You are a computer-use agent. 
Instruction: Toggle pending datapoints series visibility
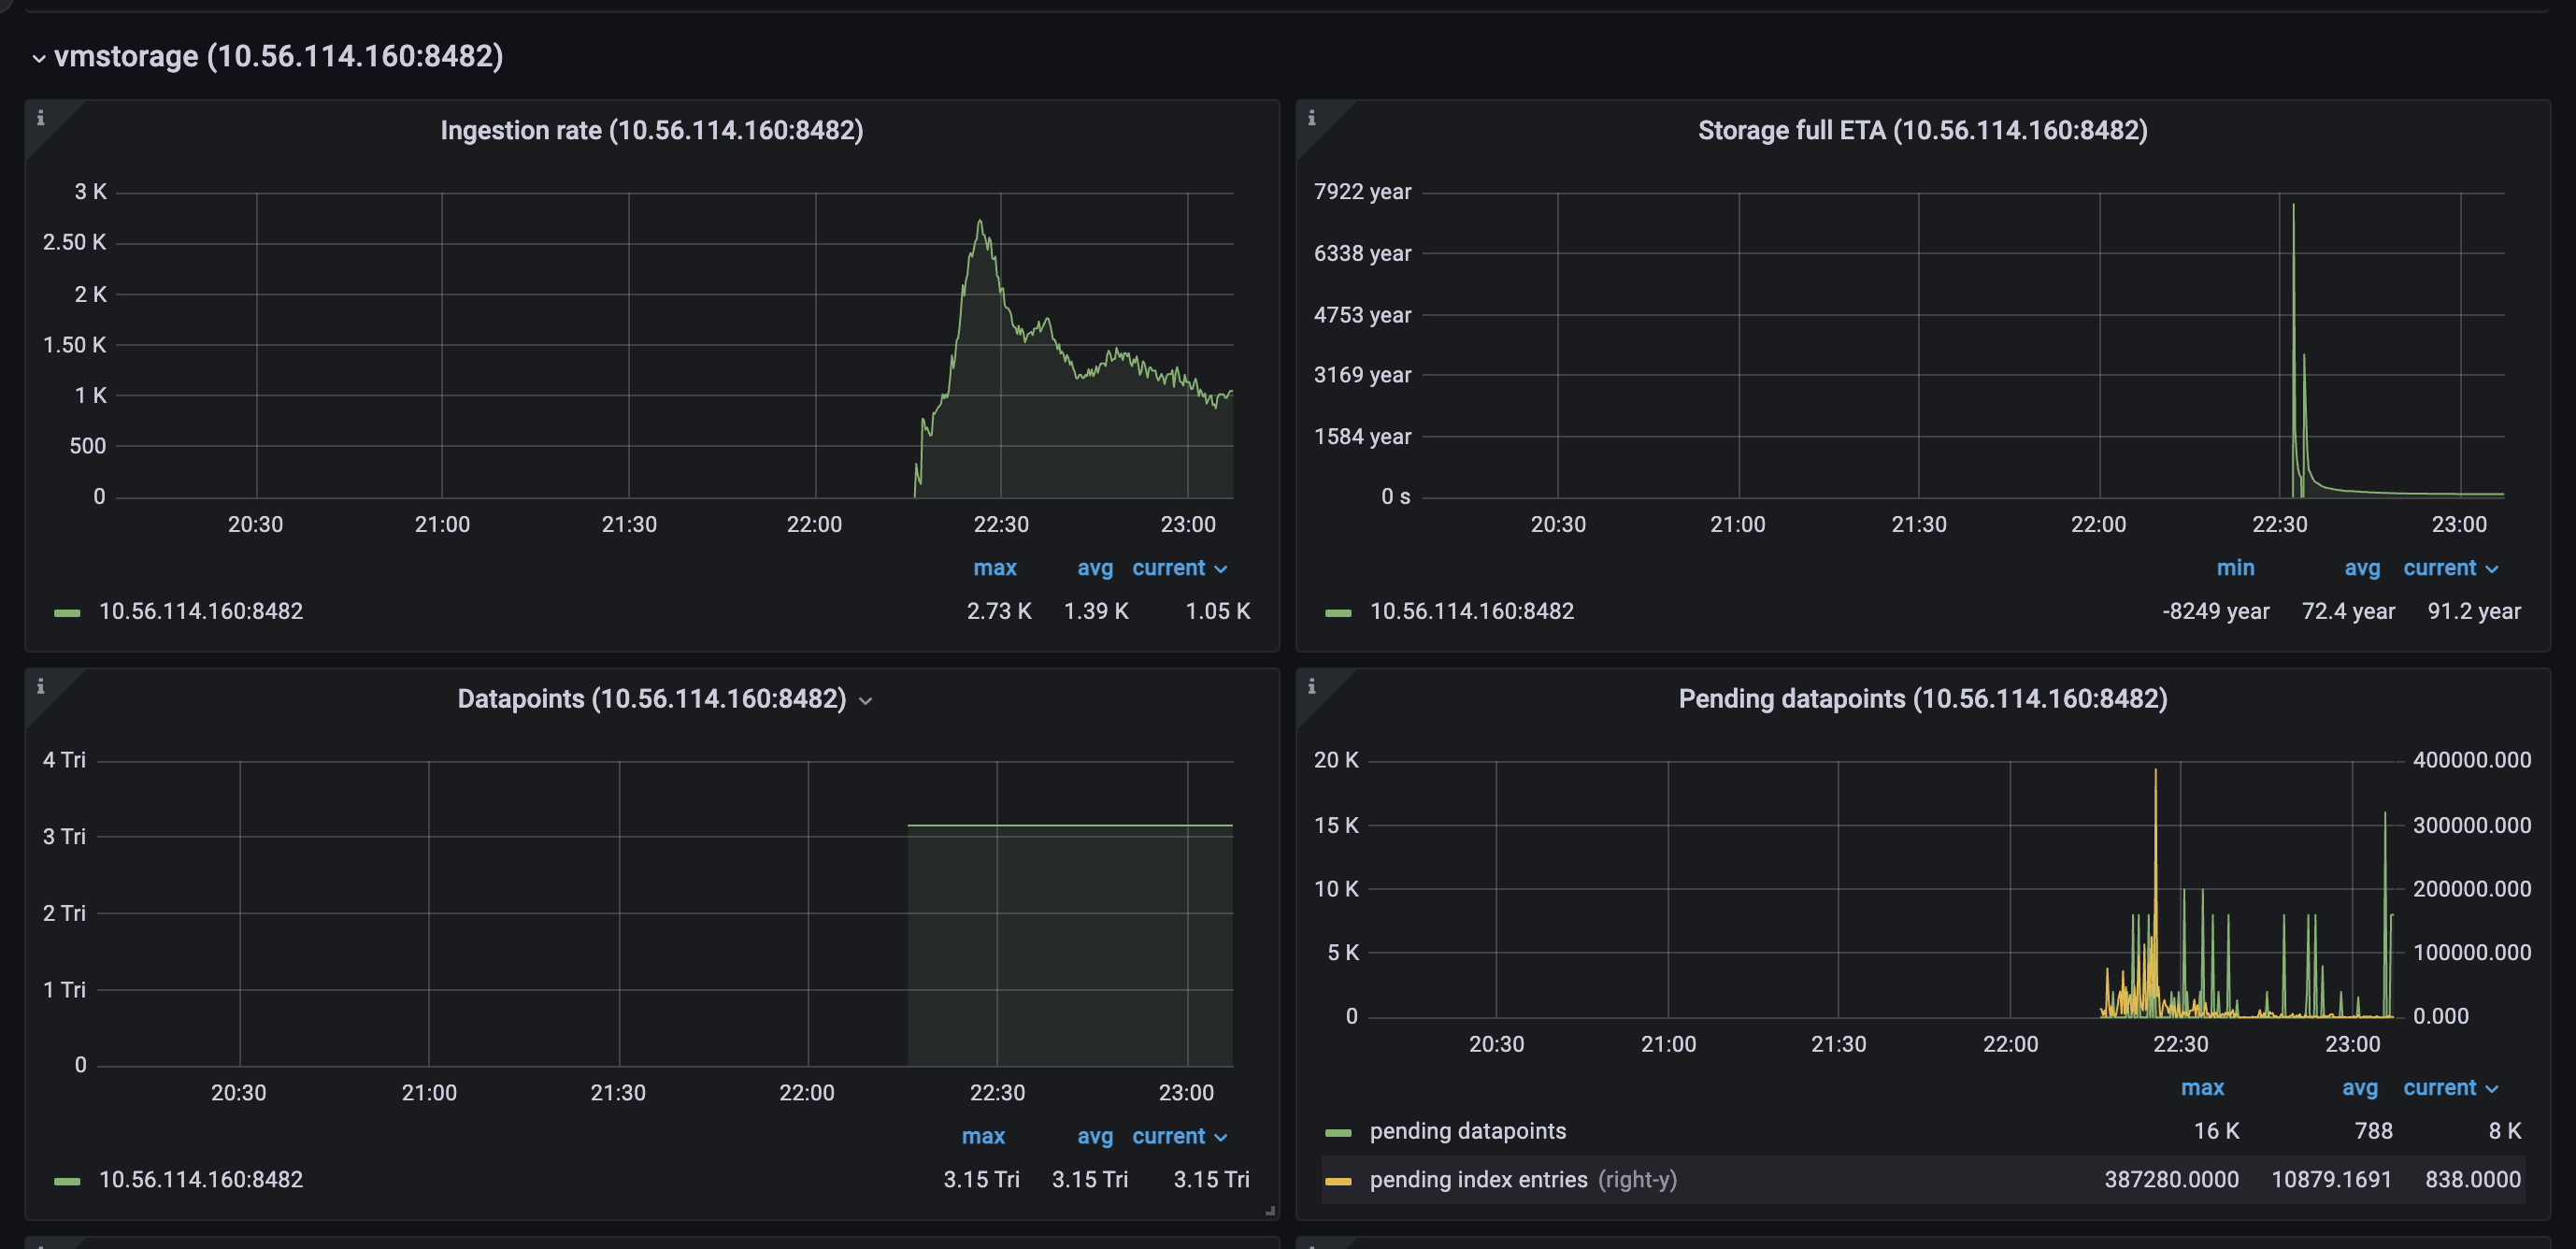[1467, 1131]
